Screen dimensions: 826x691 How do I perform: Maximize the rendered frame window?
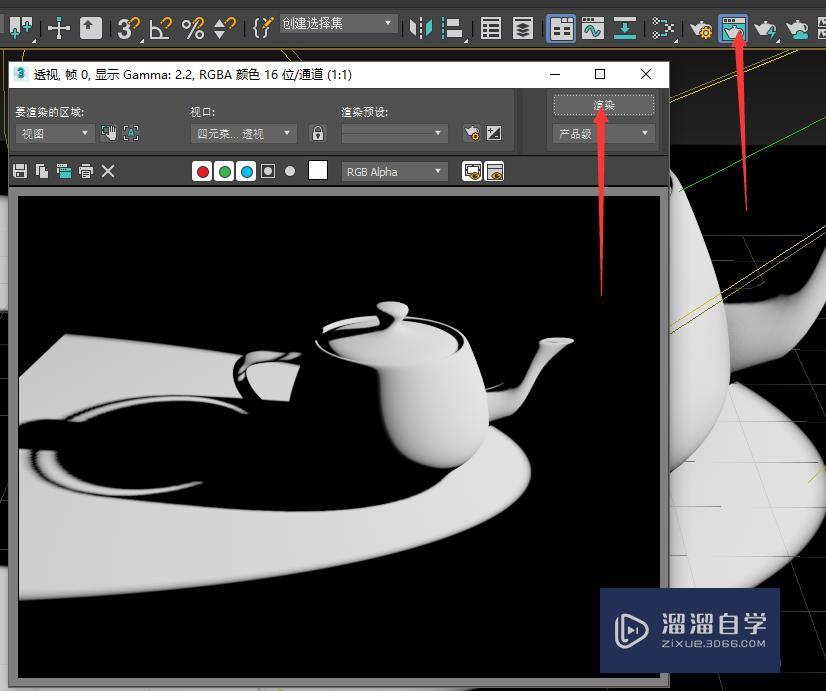599,74
